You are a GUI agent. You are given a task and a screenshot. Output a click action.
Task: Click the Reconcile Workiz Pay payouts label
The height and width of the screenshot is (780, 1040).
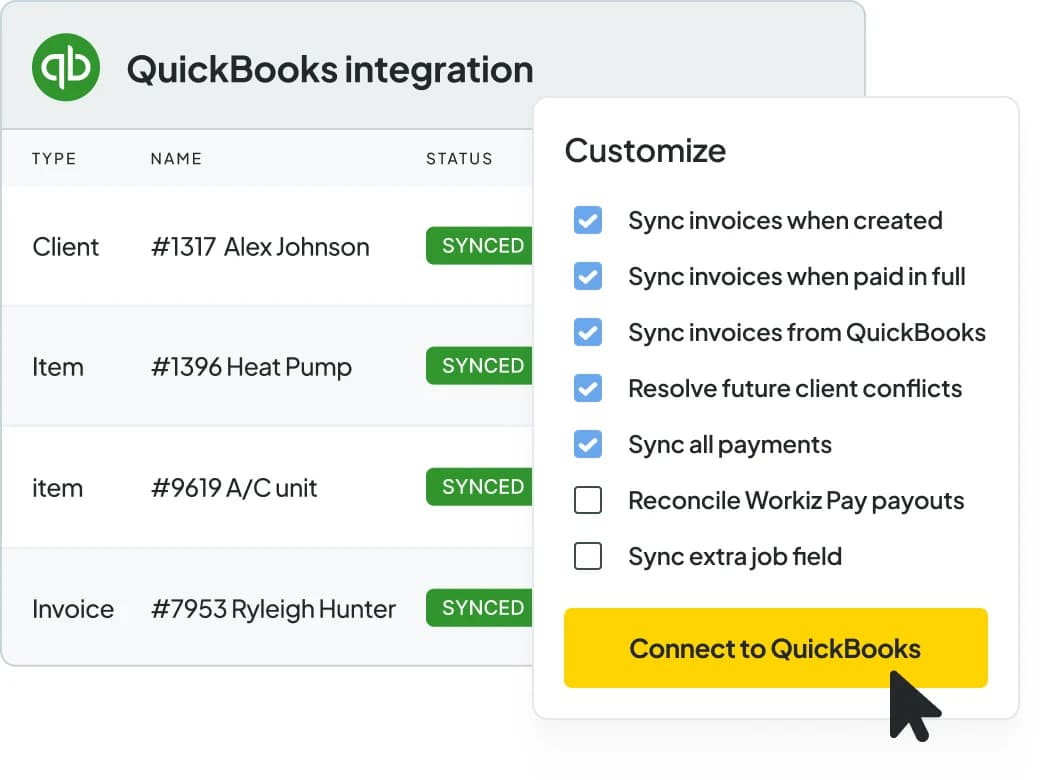796,500
